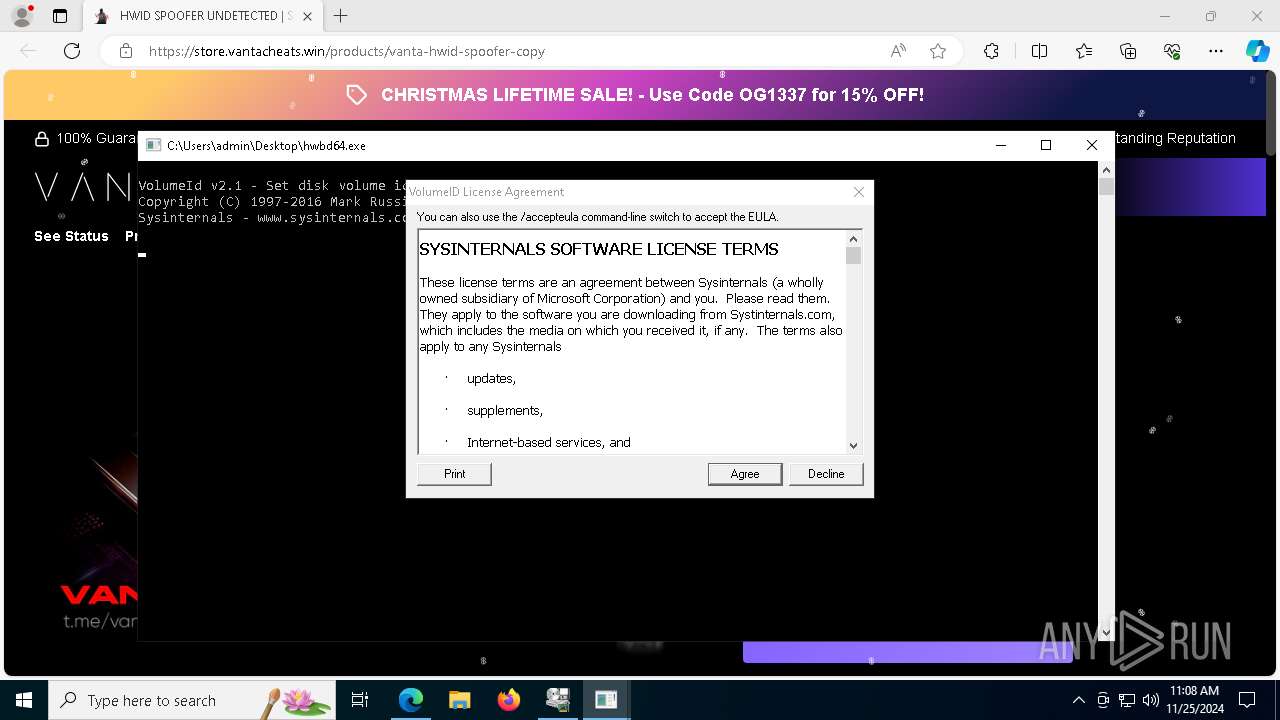Open File Explorer from the taskbar
This screenshot has height=720, width=1280.
point(459,700)
